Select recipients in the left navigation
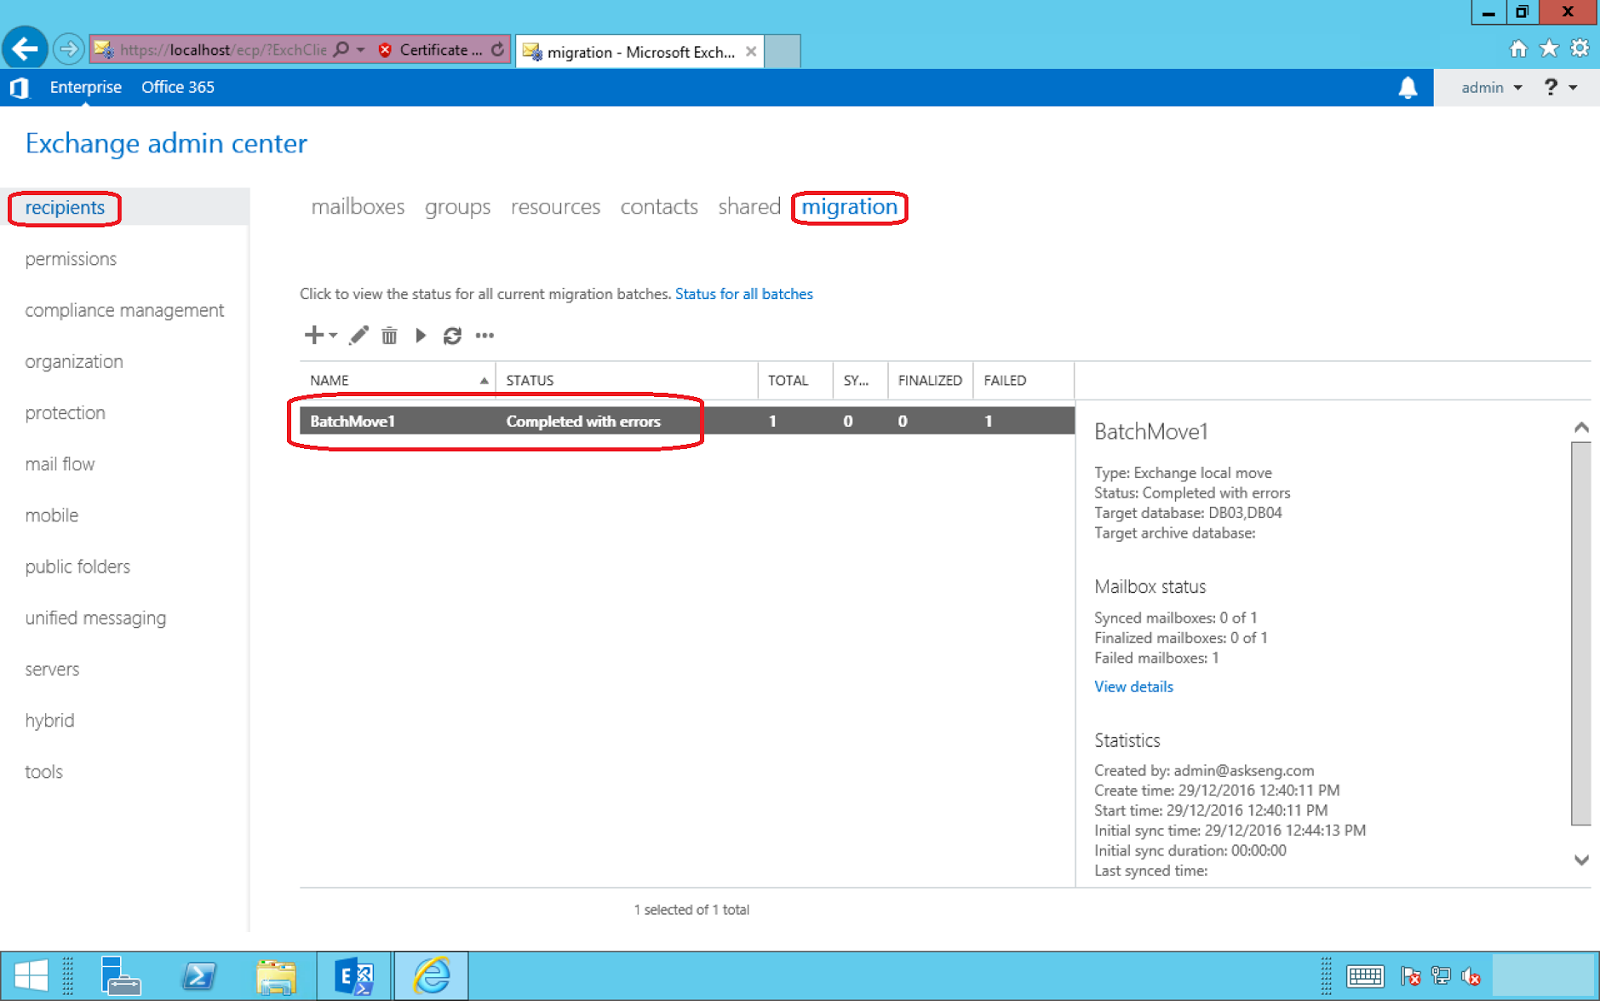 (65, 207)
